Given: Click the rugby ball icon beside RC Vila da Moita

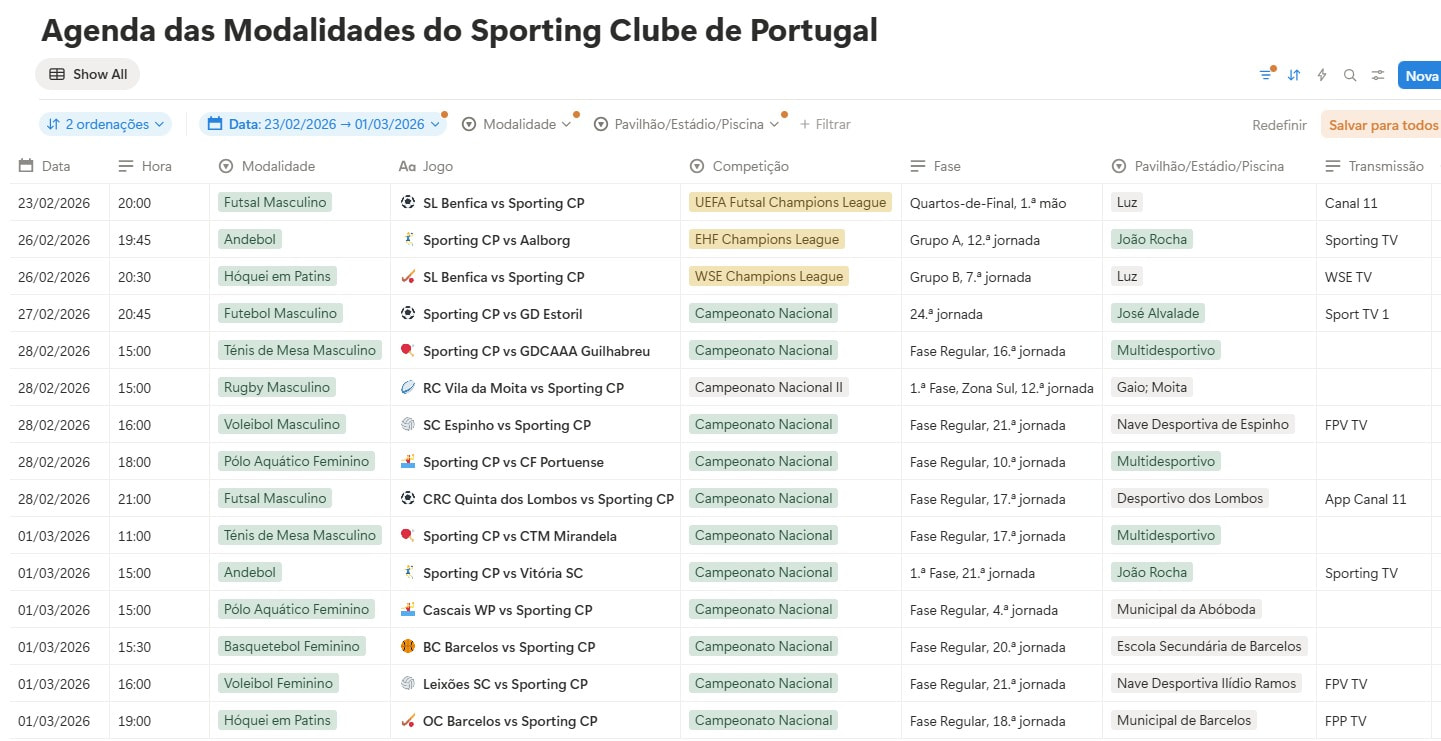Looking at the screenshot, I should click(408, 388).
